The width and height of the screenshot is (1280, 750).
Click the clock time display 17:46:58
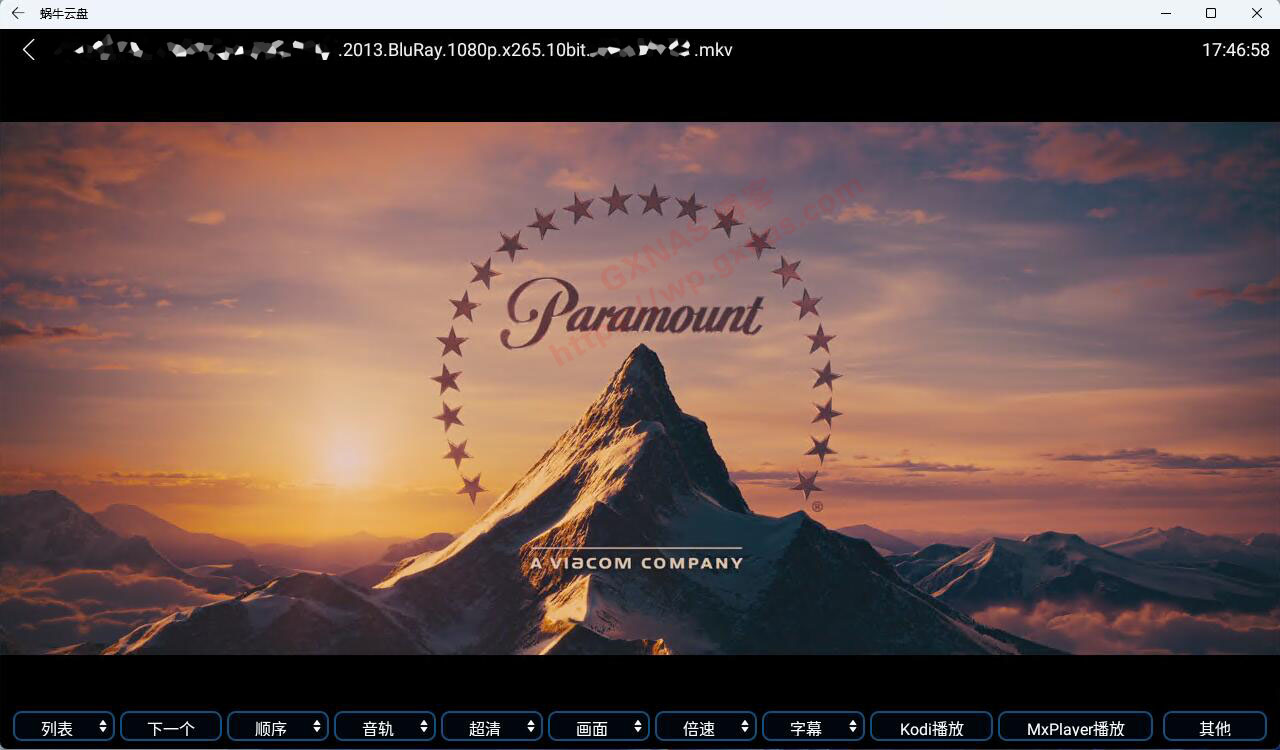click(x=1235, y=50)
